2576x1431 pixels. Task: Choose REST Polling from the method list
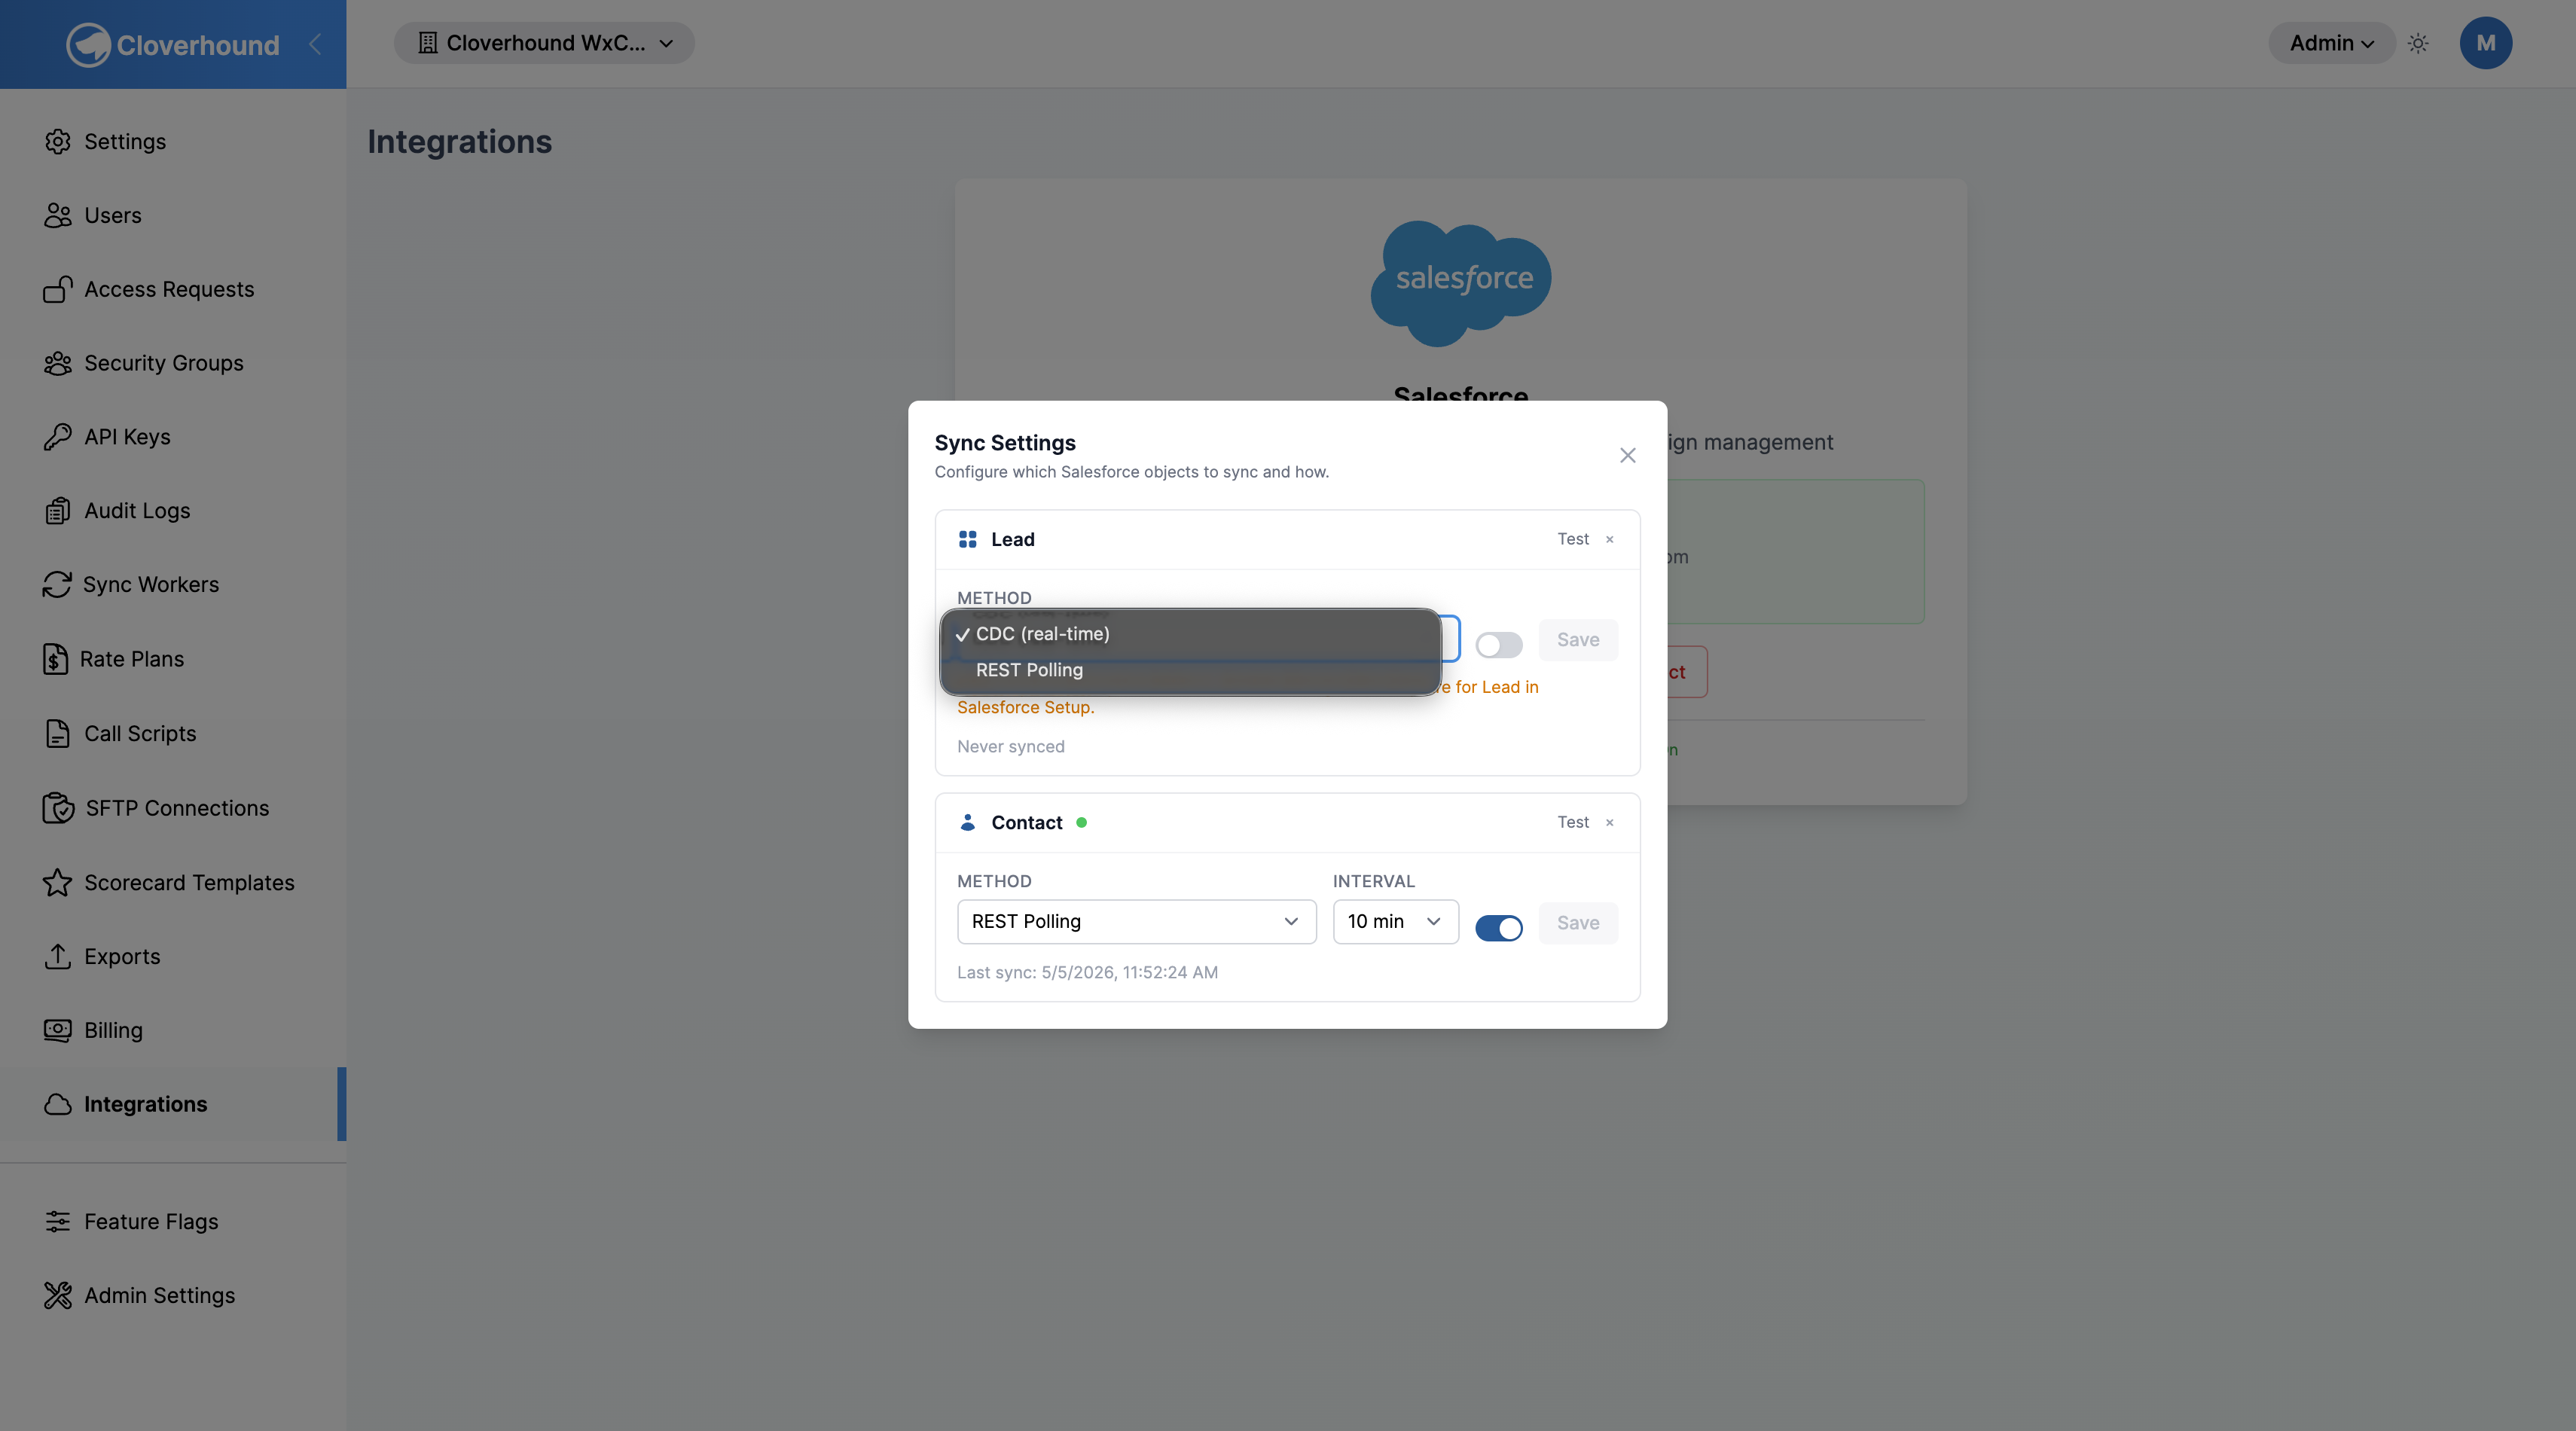tap(1190, 670)
